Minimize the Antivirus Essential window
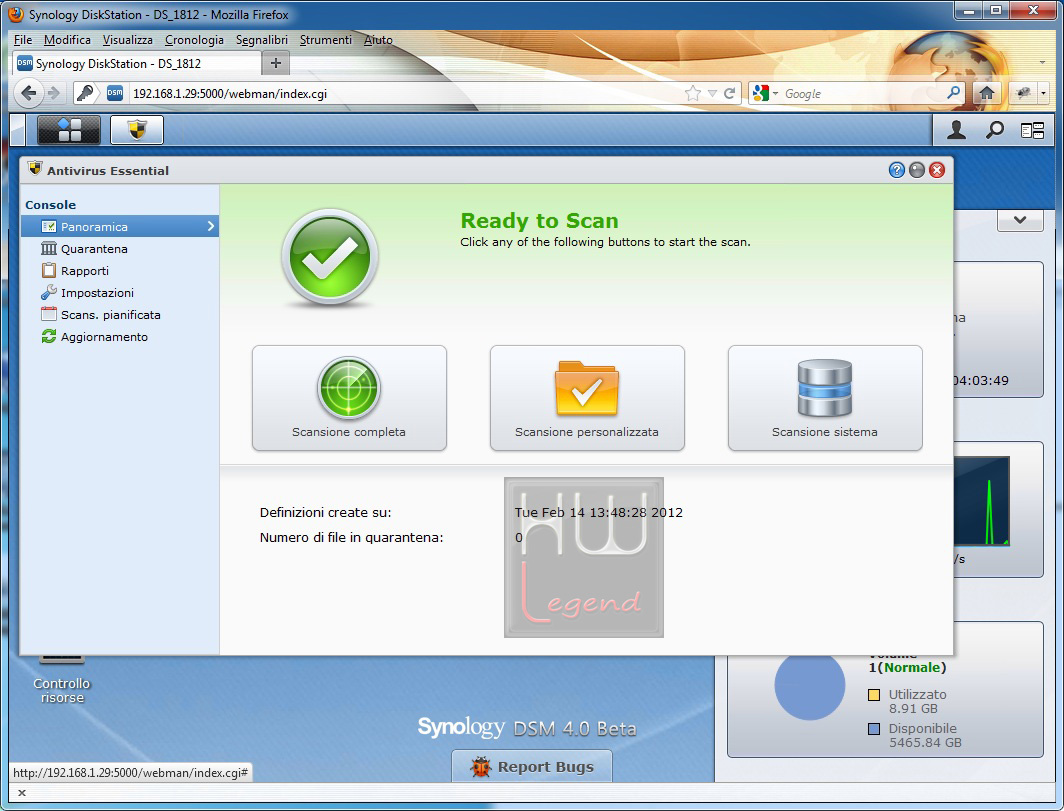Screen dimensions: 1064x811 coord(917,170)
